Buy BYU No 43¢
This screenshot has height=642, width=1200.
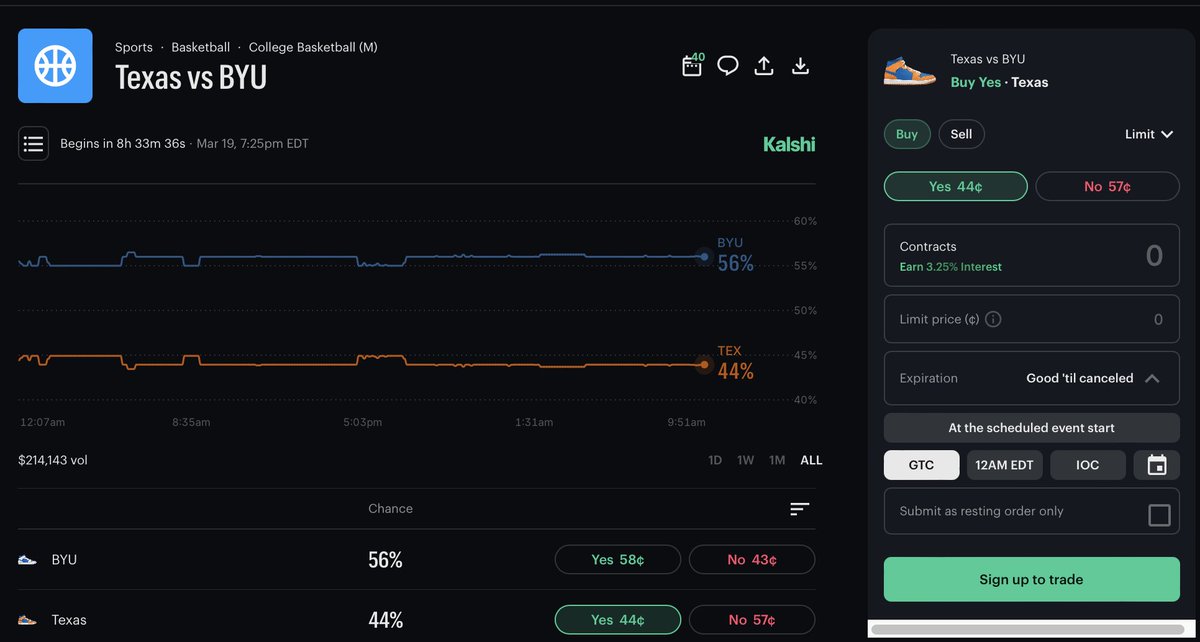[752, 560]
